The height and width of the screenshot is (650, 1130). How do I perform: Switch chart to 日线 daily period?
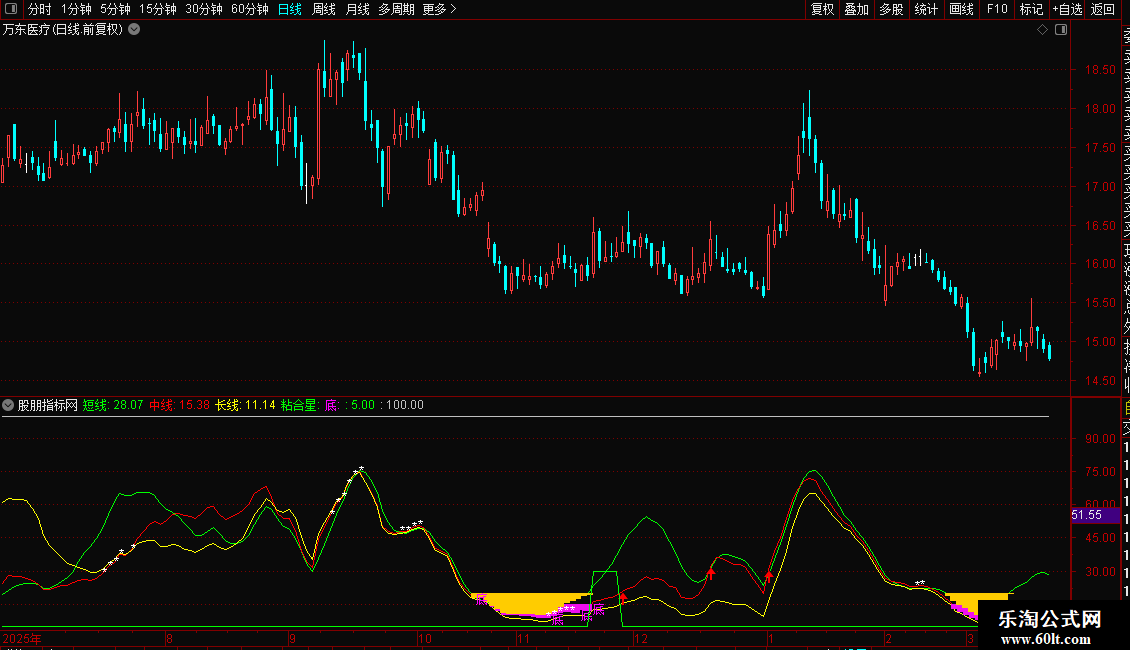click(x=289, y=9)
